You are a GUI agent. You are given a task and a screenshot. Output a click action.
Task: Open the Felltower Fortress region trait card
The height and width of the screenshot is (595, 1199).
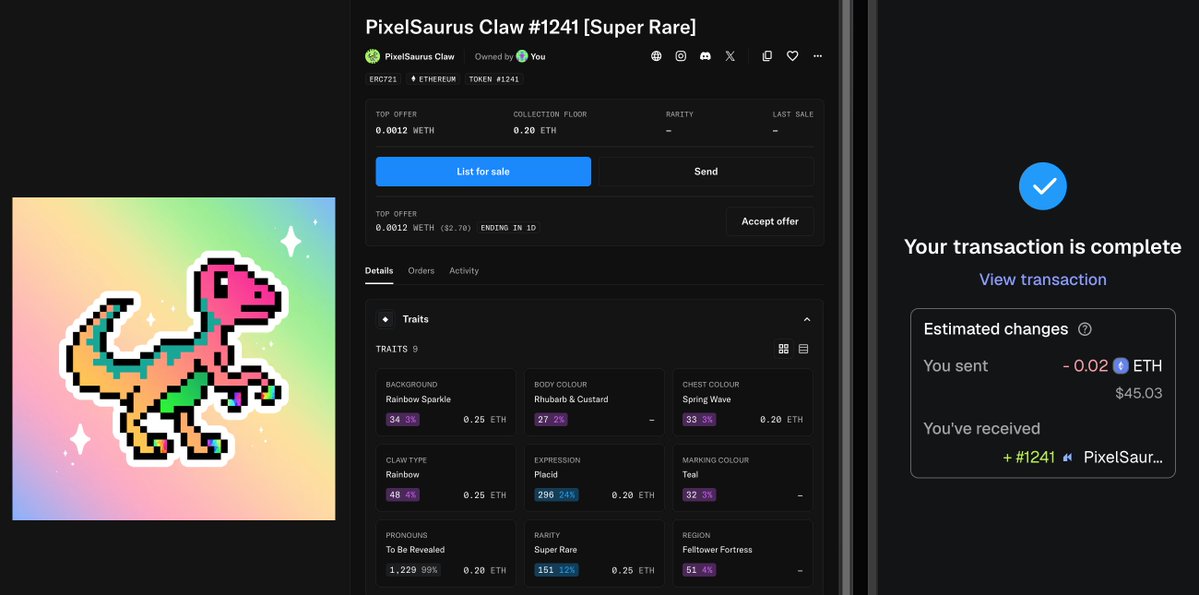(x=742, y=554)
